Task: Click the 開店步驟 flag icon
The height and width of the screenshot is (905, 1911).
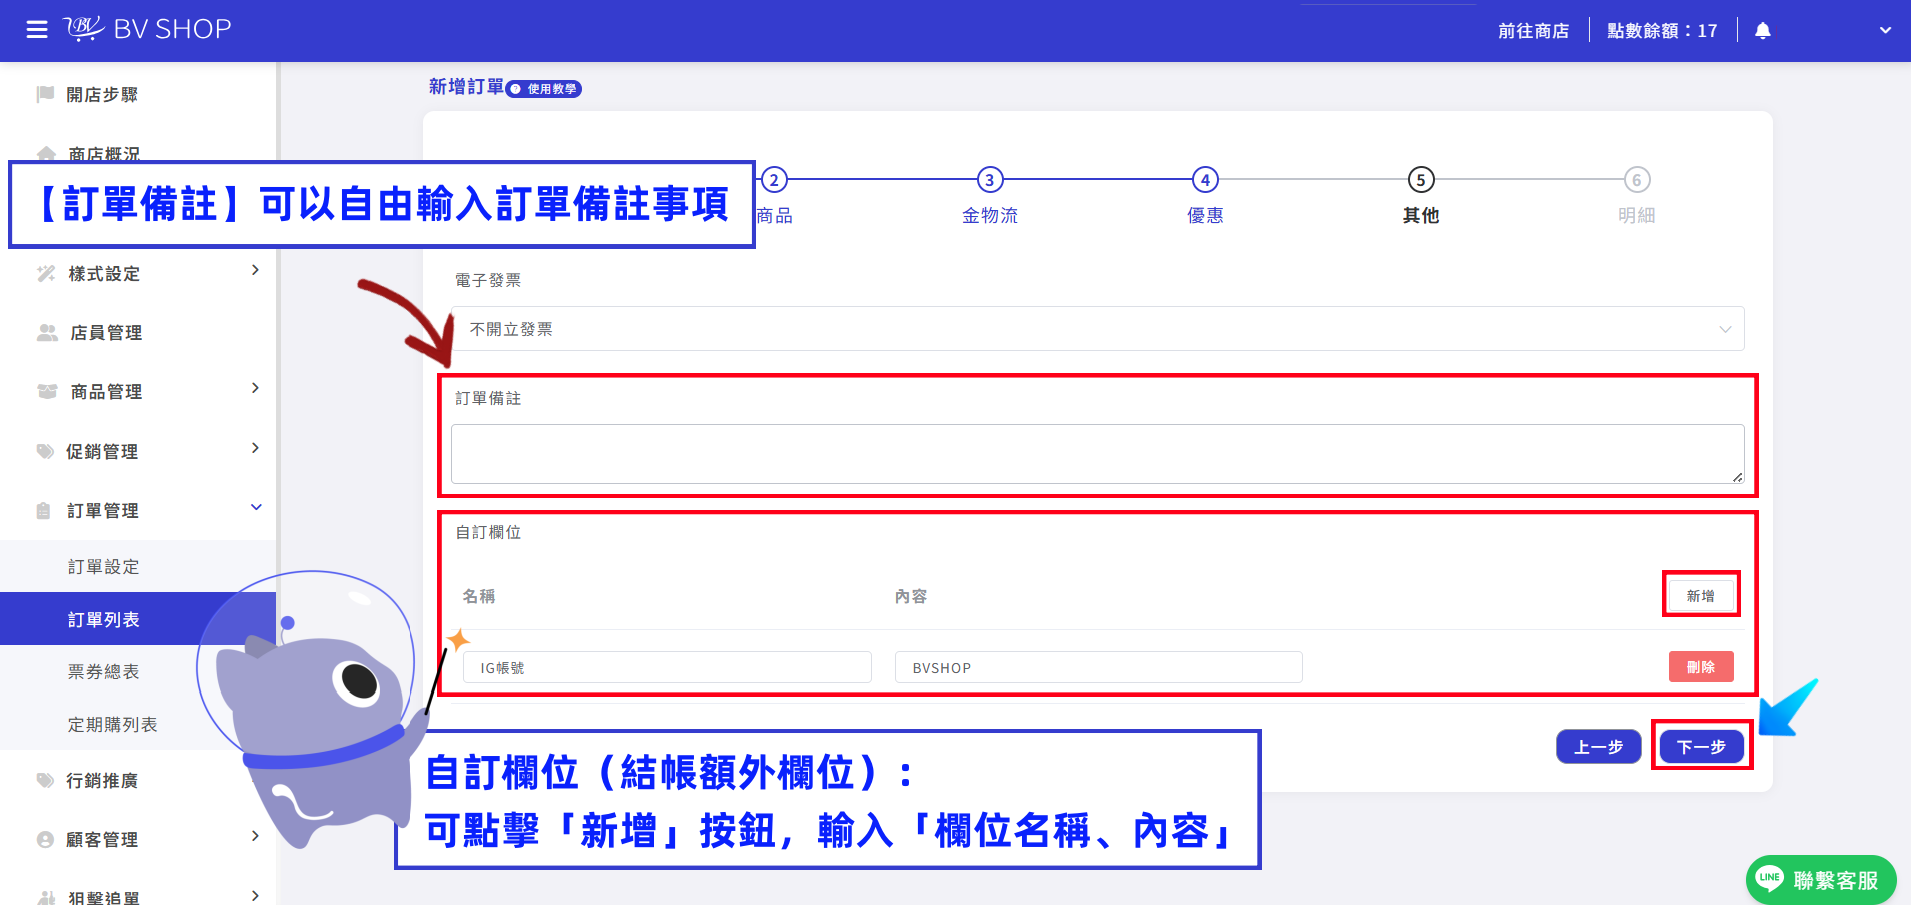Action: tap(45, 94)
